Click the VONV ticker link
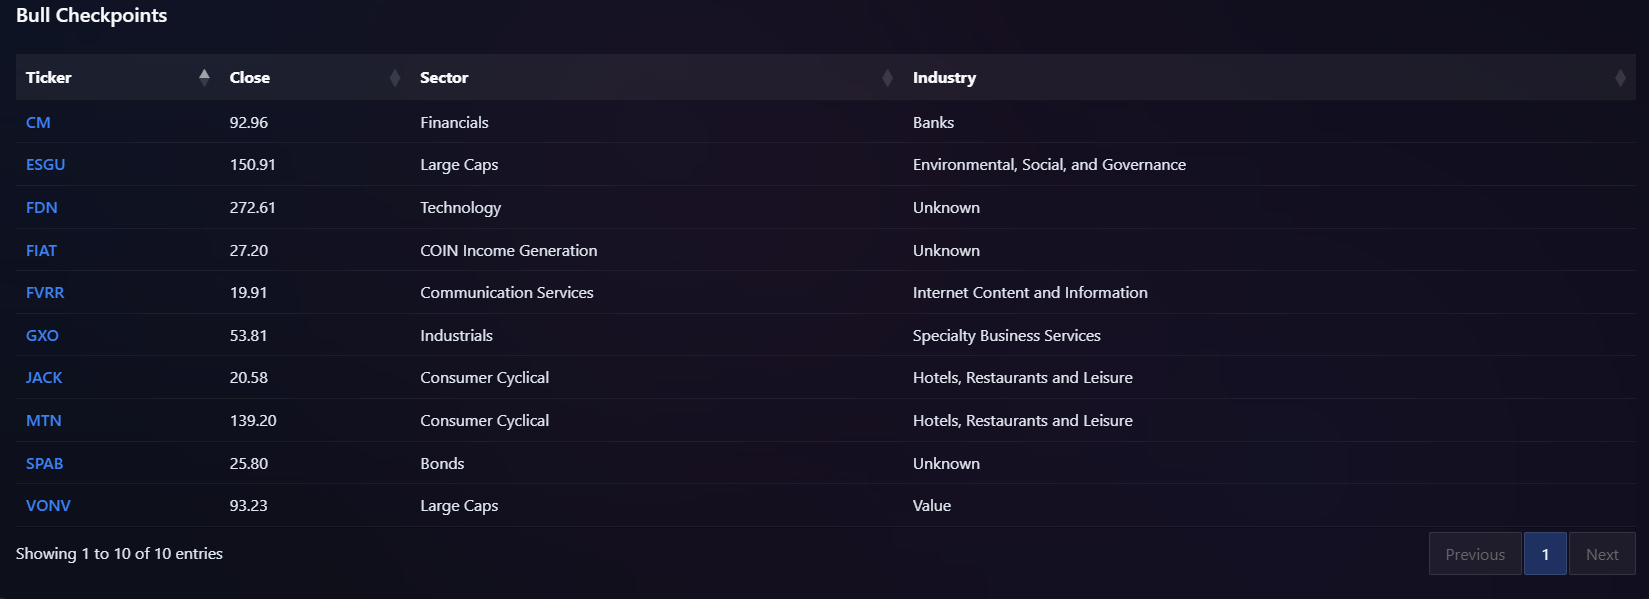 pos(48,506)
